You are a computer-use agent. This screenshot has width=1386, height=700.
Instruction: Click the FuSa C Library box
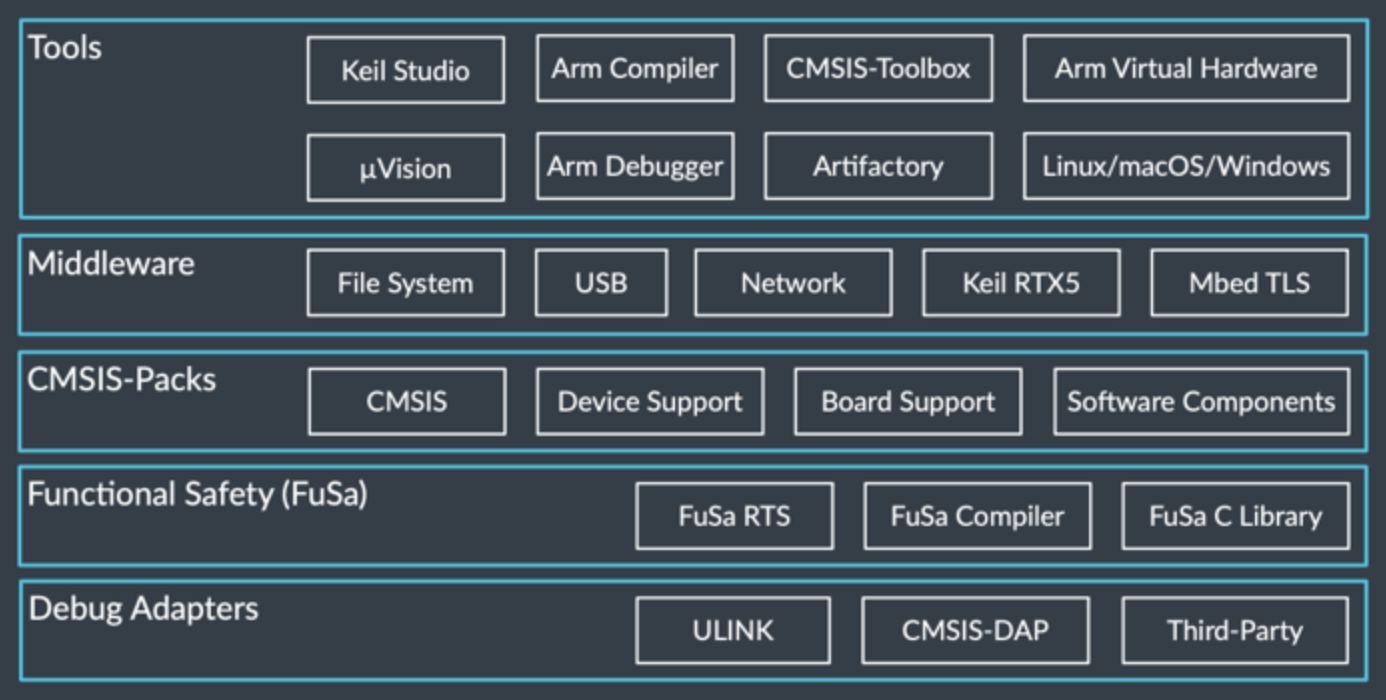[x=1235, y=516]
